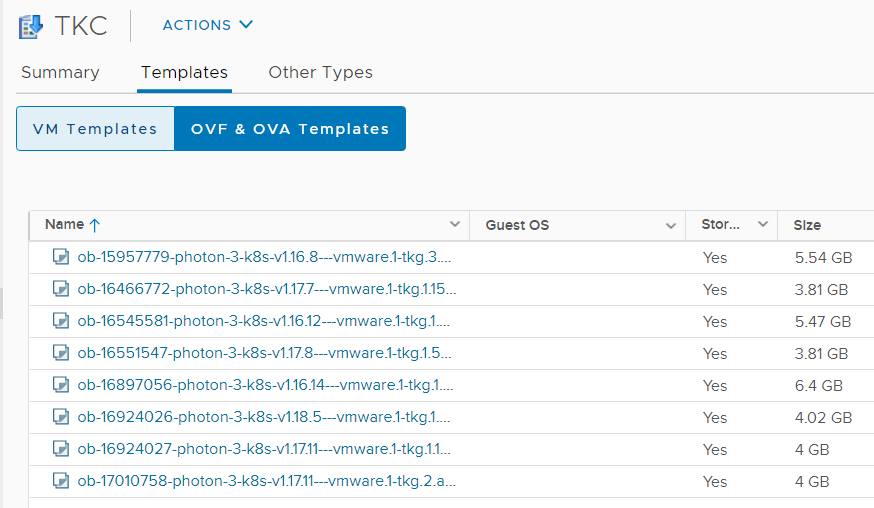Click the TKC content library icon
The height and width of the screenshot is (508, 874).
pos(31,26)
